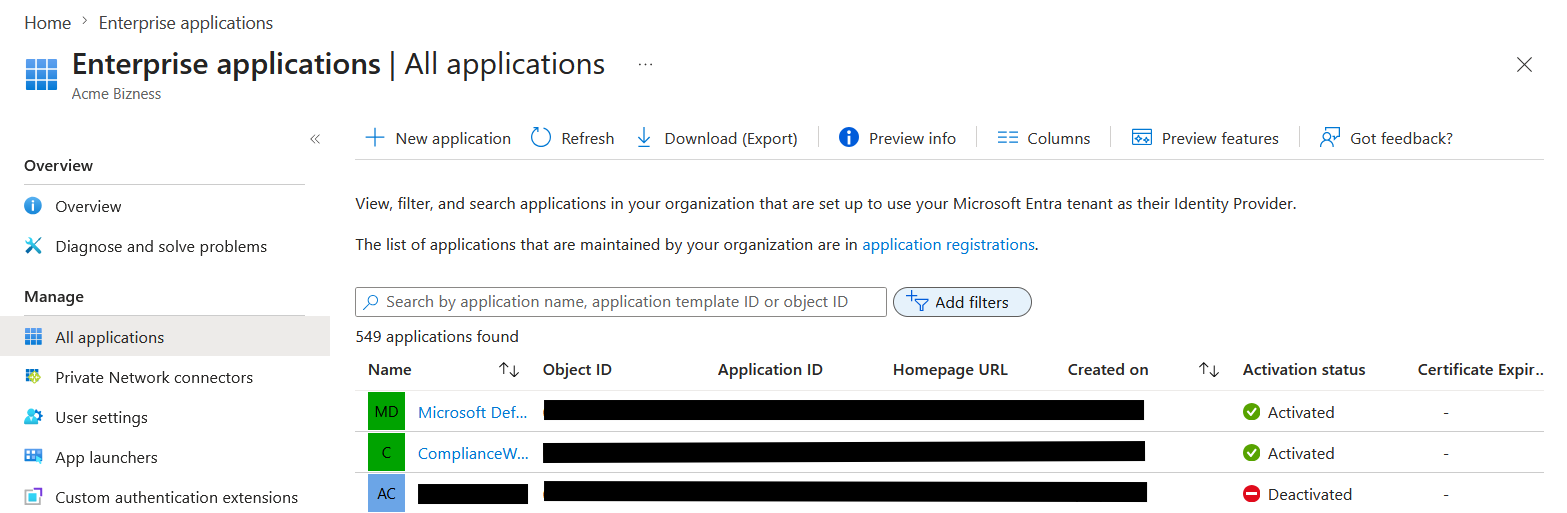This screenshot has height=513, width=1567.
Task: Click the All applications grid icon in the sidebar
Action: point(33,336)
